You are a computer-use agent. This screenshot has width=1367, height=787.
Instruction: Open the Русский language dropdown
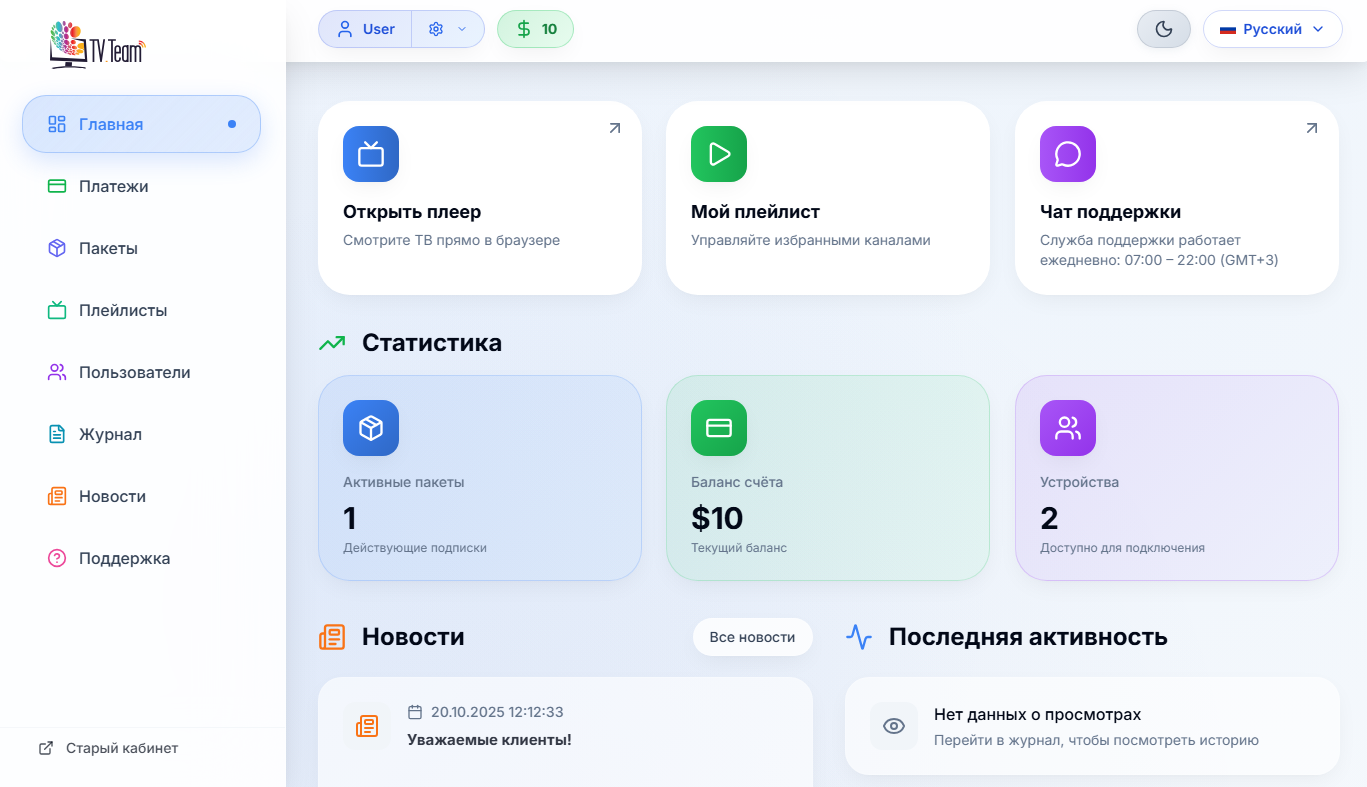pos(1271,29)
